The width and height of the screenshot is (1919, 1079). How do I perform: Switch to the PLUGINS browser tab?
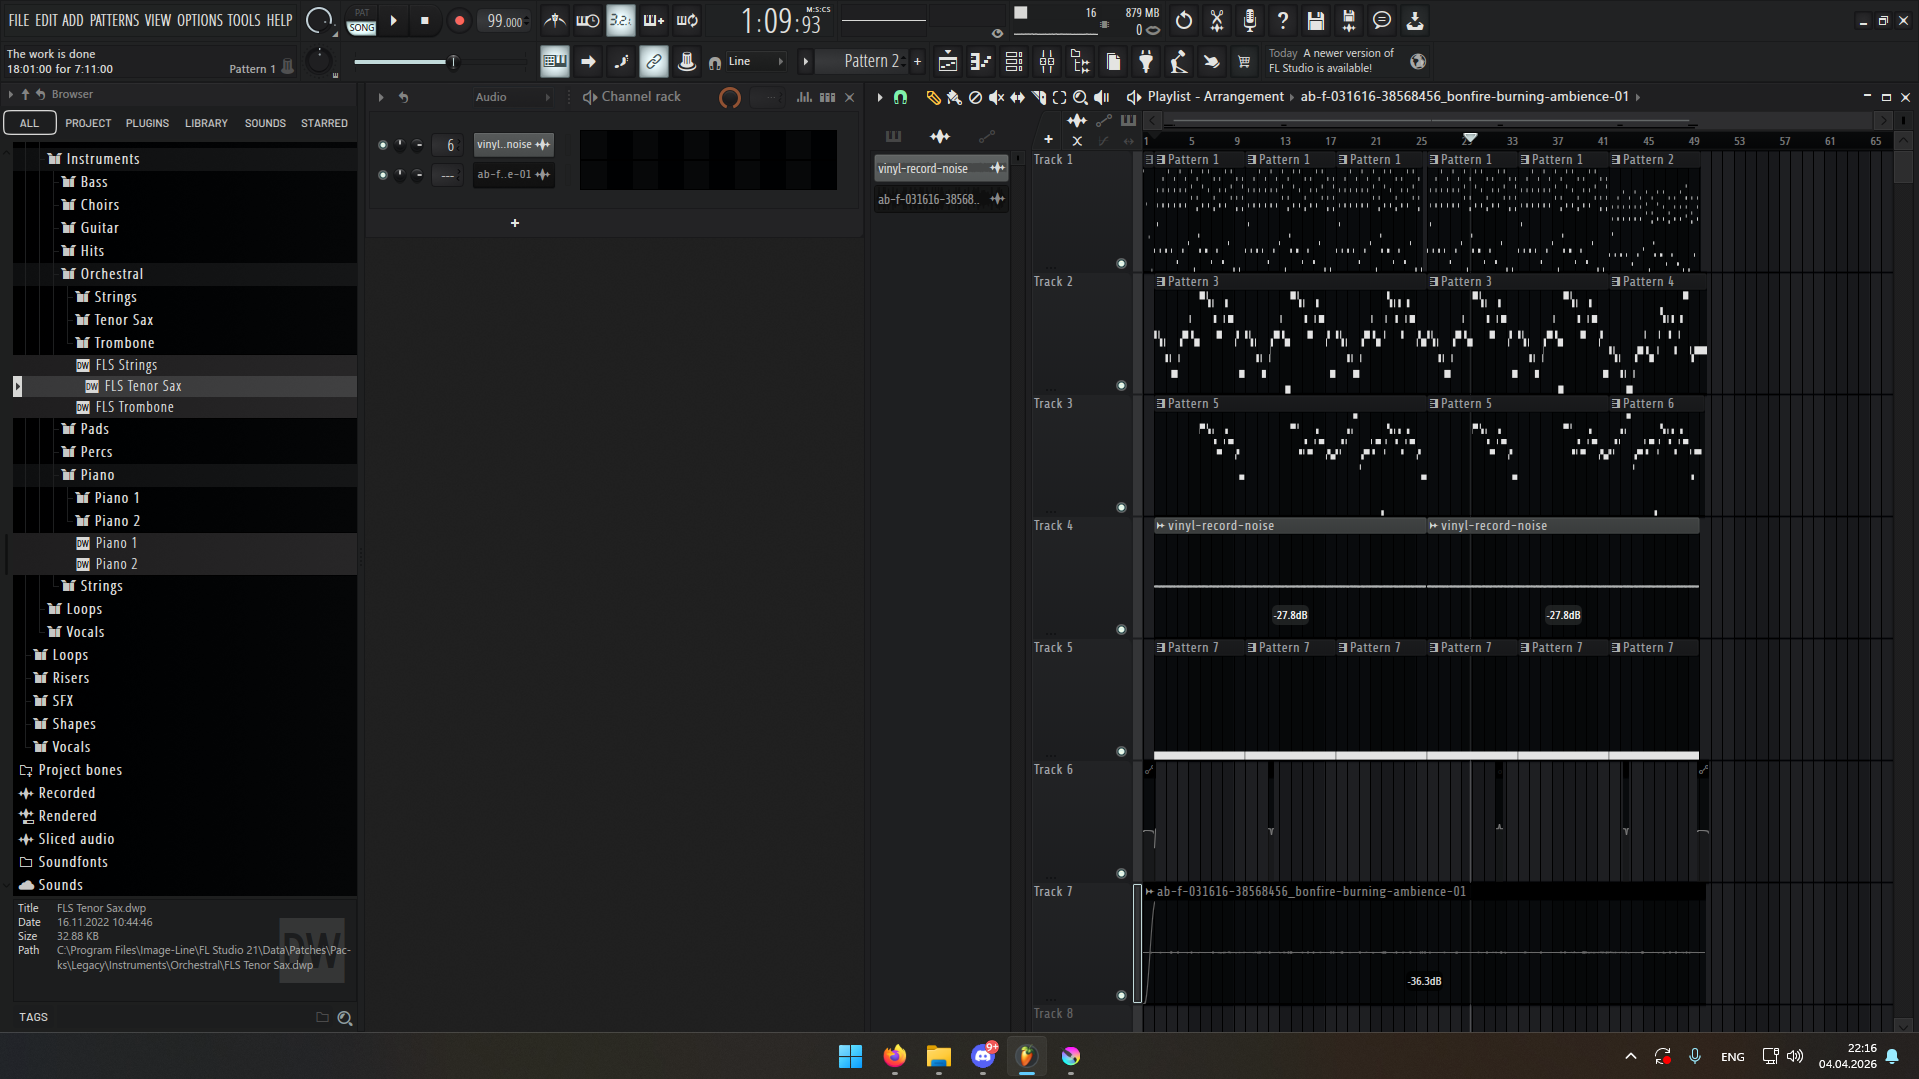coord(147,123)
